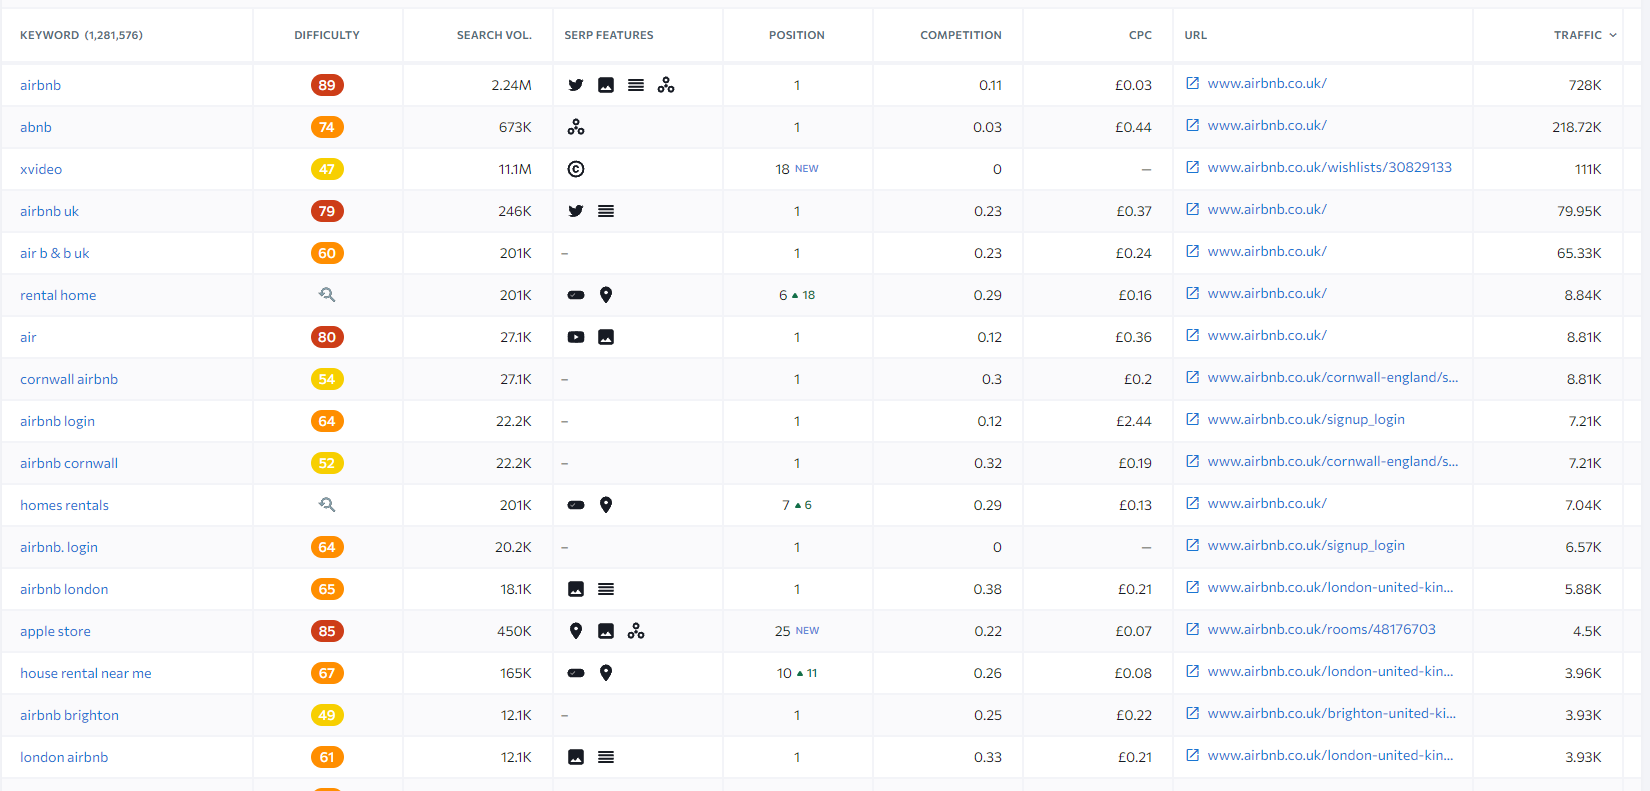The image size is (1650, 791).
Task: Click the difficulty badge showing 85
Action: tap(327, 631)
